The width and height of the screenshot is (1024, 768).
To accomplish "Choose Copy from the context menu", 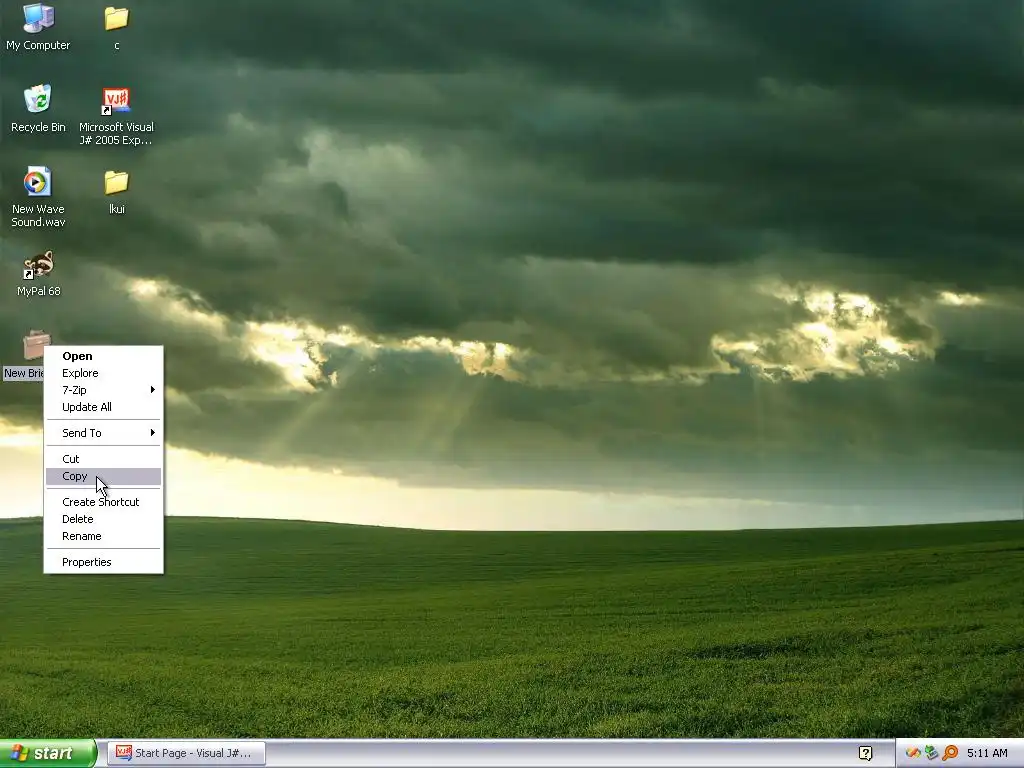I will [103, 476].
